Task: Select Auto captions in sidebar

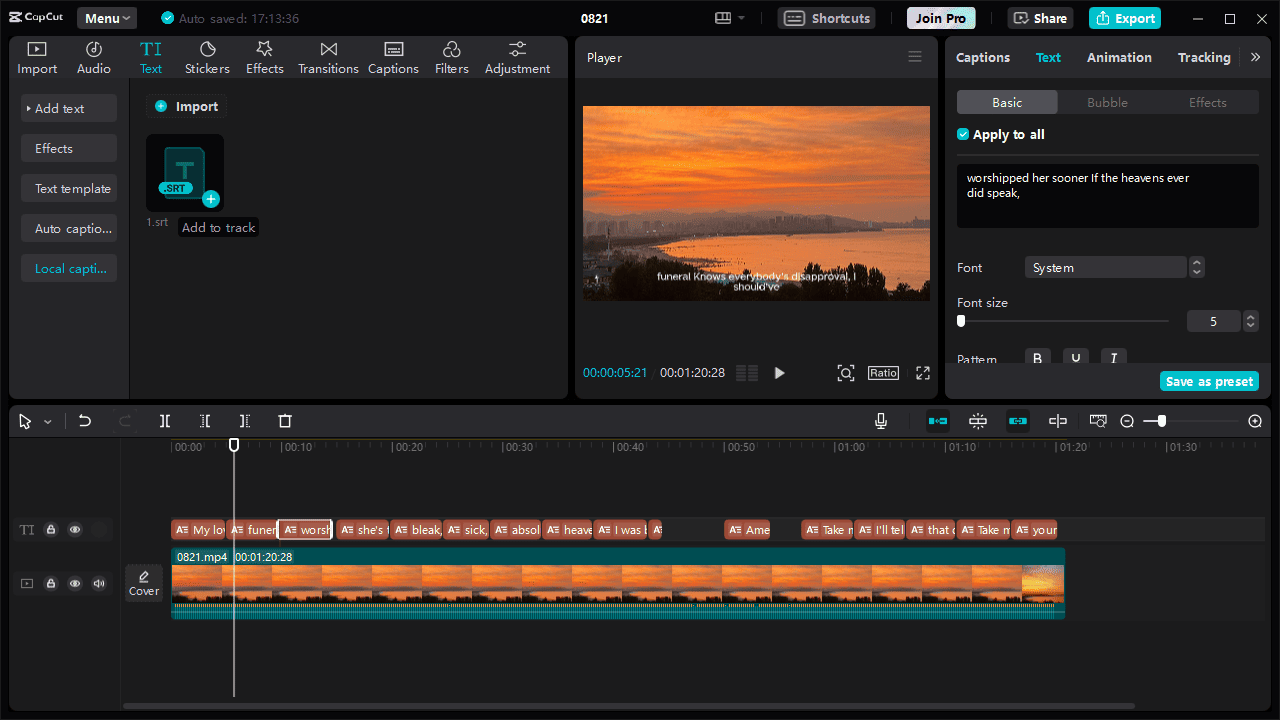Action: [x=69, y=228]
